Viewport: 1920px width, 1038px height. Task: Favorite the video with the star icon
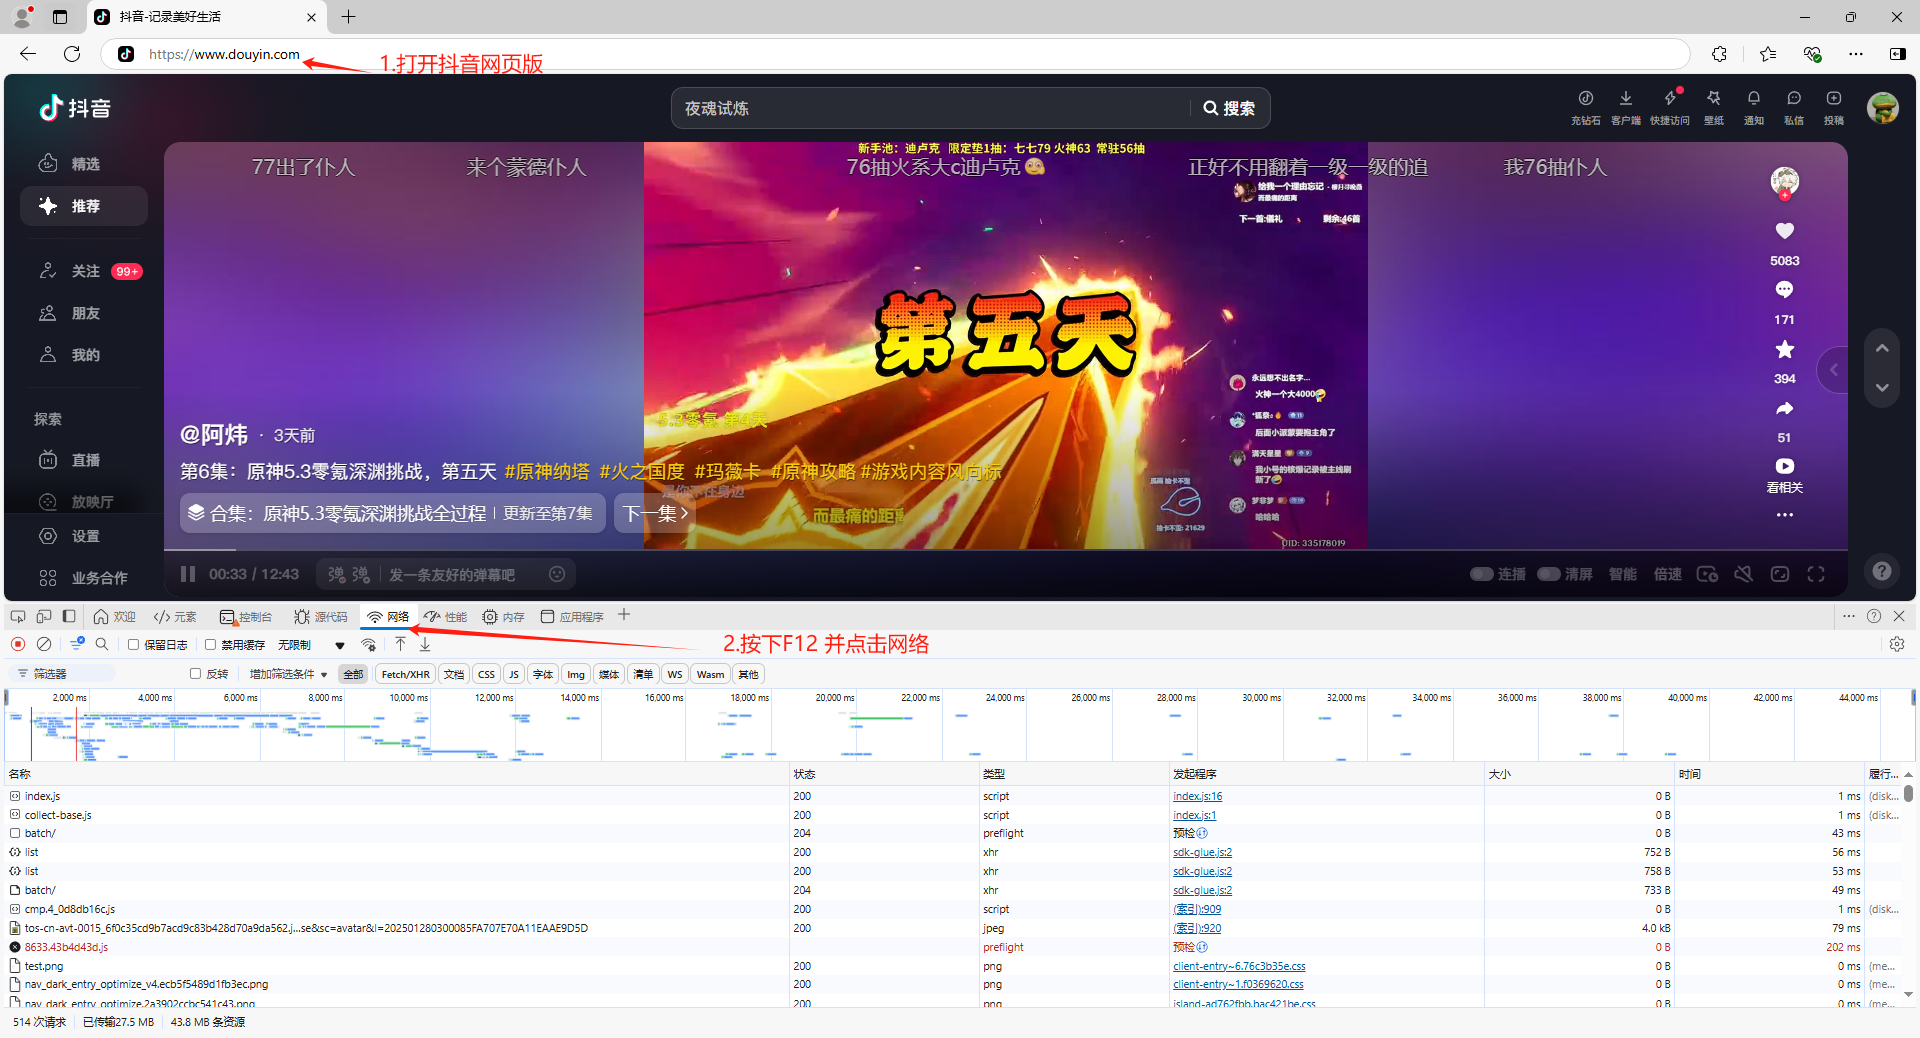[1784, 349]
